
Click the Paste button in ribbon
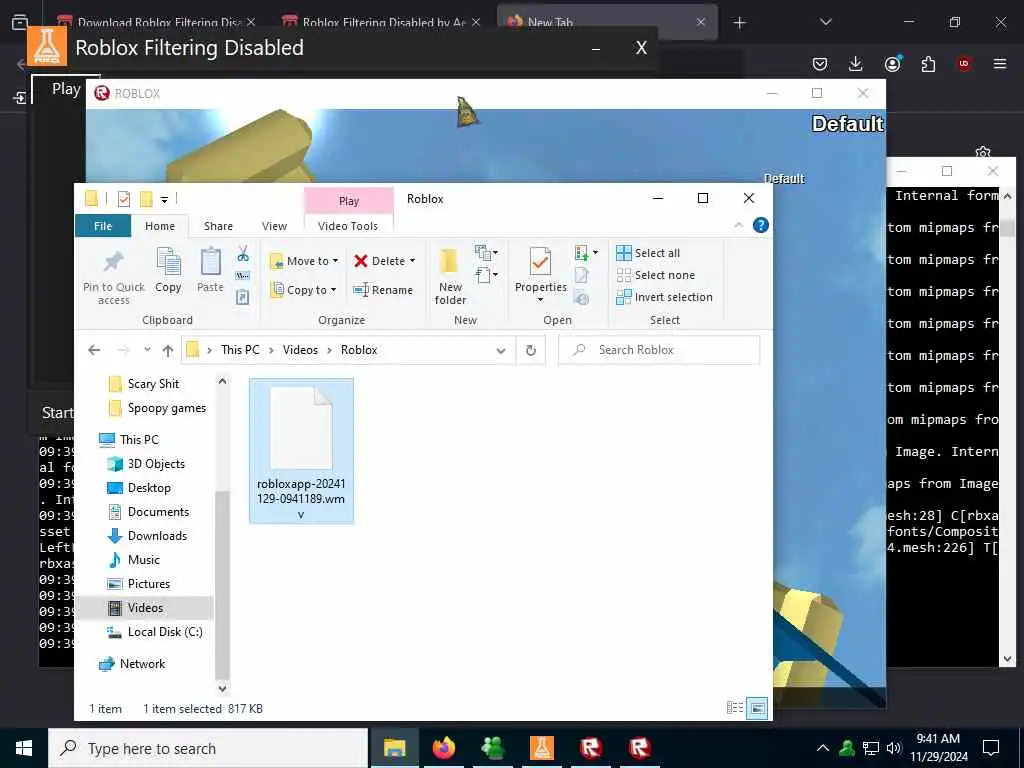(210, 270)
